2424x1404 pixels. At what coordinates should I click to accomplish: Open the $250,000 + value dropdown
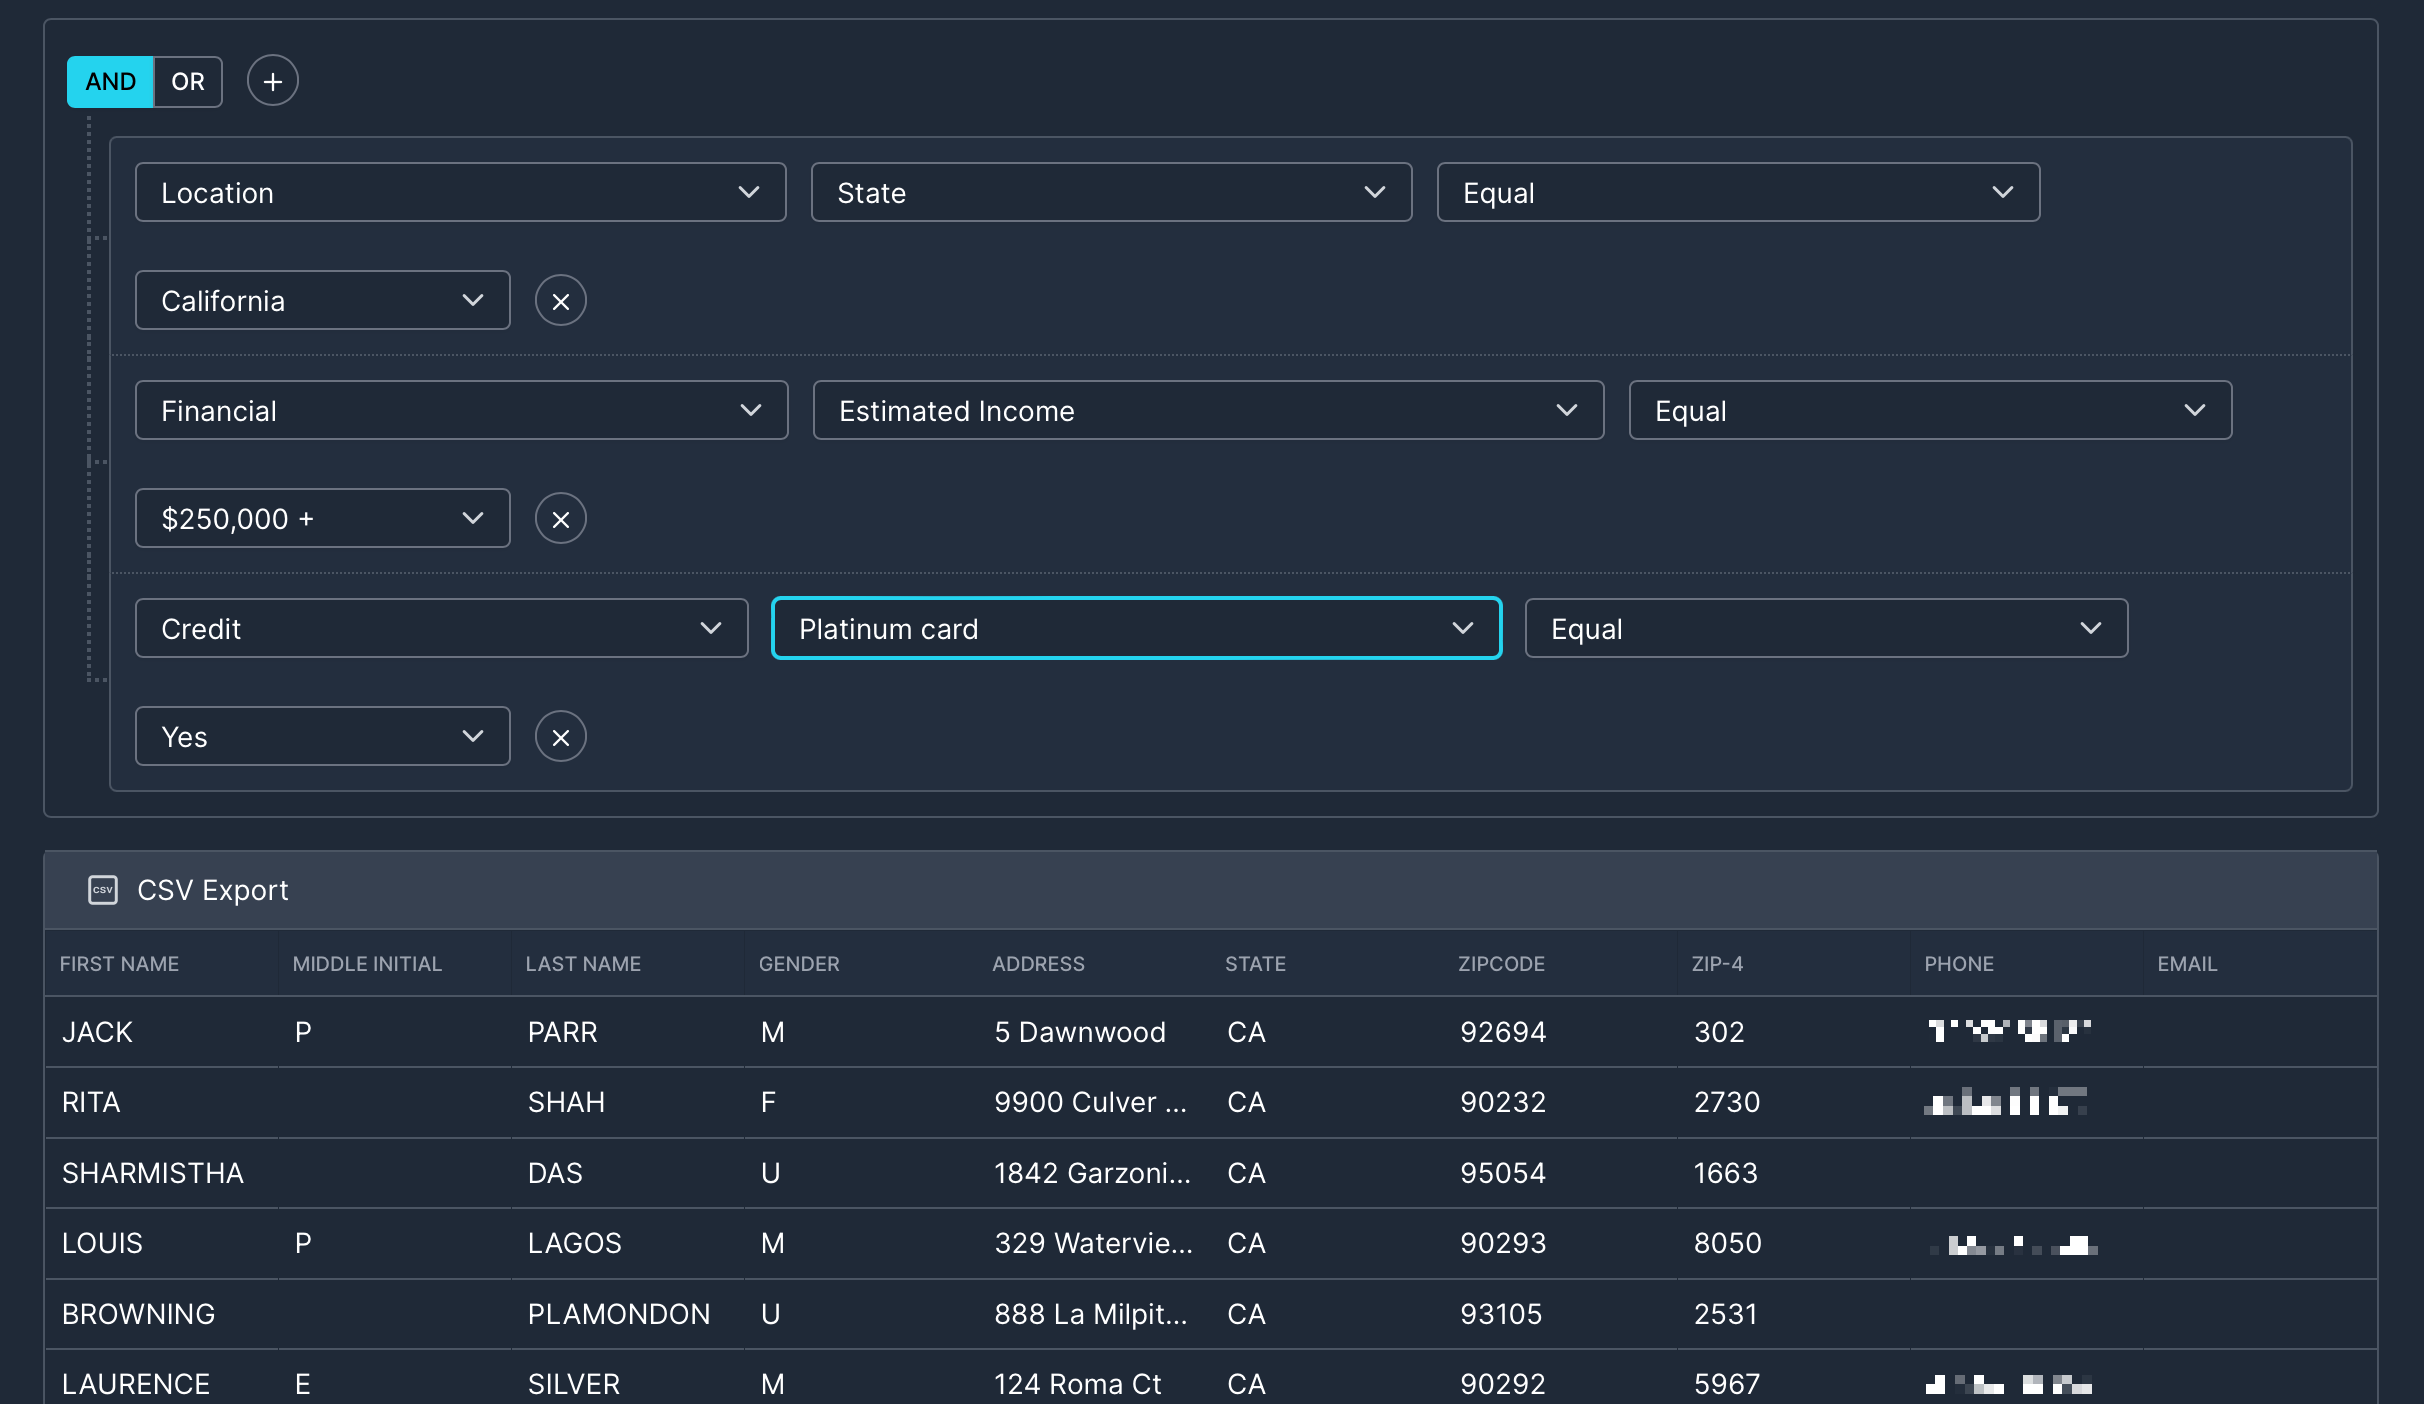pyautogui.click(x=322, y=518)
